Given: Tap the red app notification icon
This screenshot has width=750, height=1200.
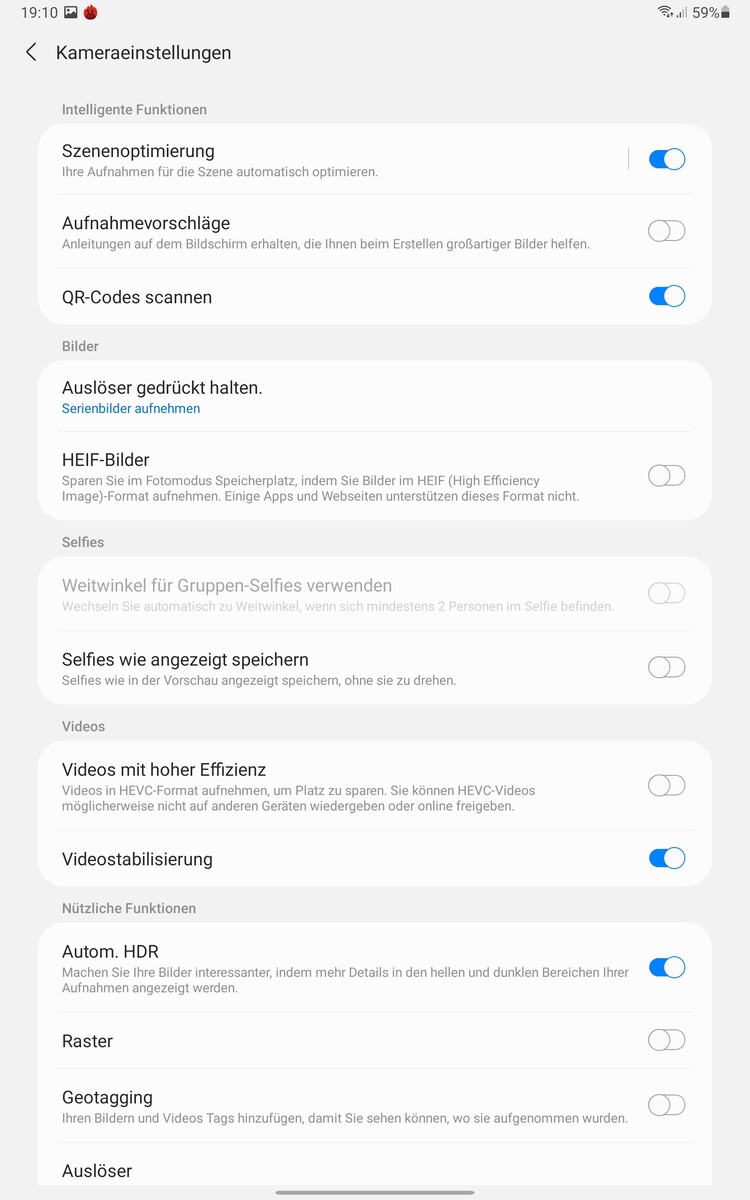Looking at the screenshot, I should pyautogui.click(x=91, y=13).
